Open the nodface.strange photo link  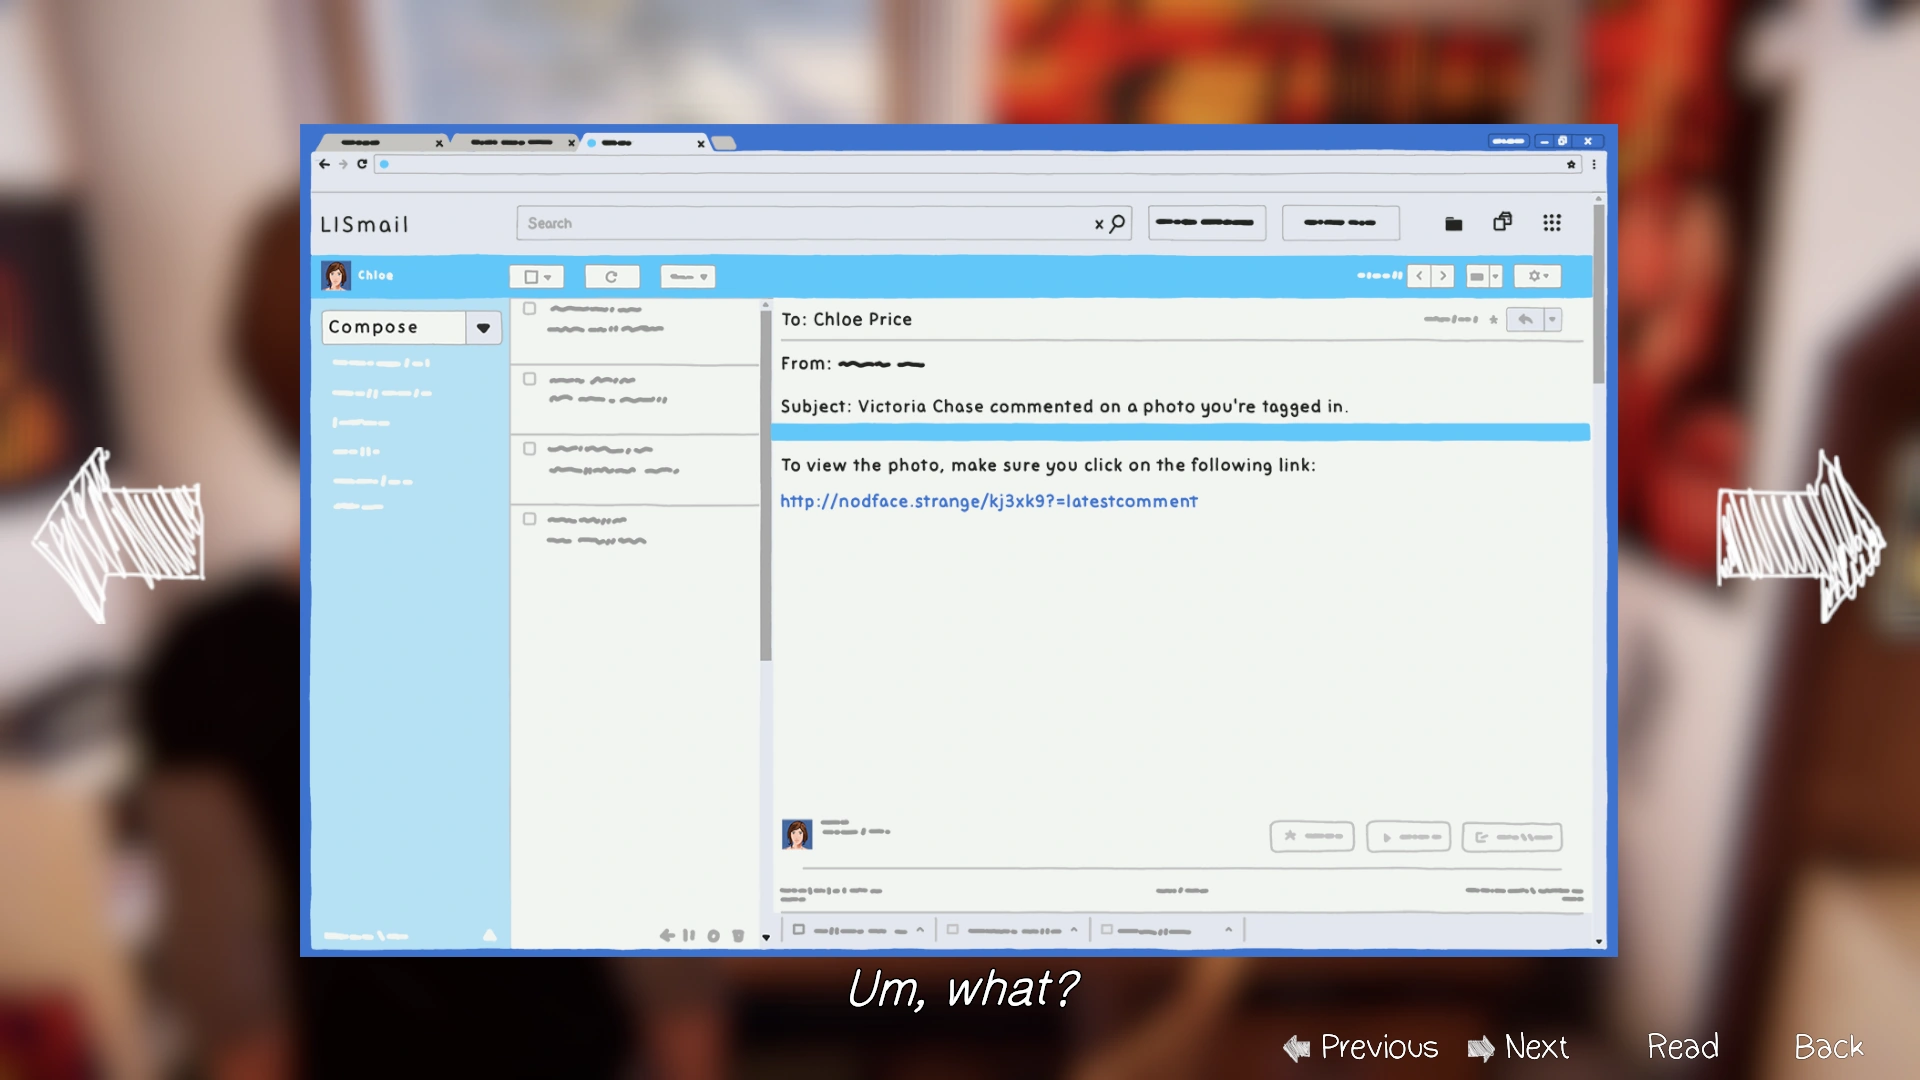pos(988,501)
